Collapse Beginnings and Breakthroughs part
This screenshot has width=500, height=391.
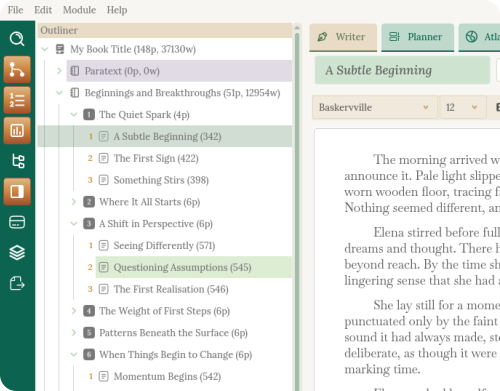[x=59, y=93]
